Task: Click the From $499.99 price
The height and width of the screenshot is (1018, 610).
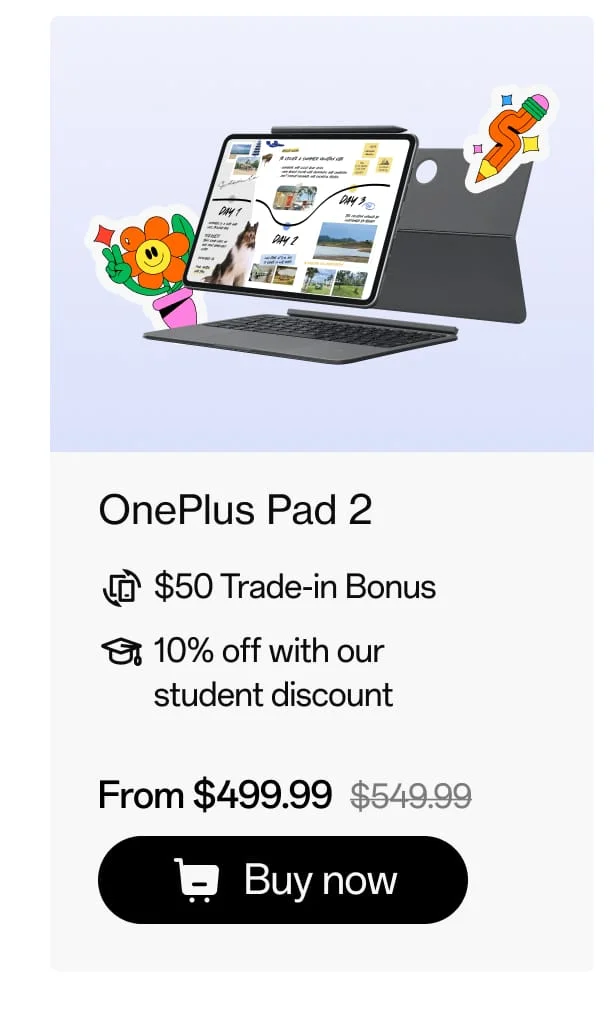Action: coord(215,795)
